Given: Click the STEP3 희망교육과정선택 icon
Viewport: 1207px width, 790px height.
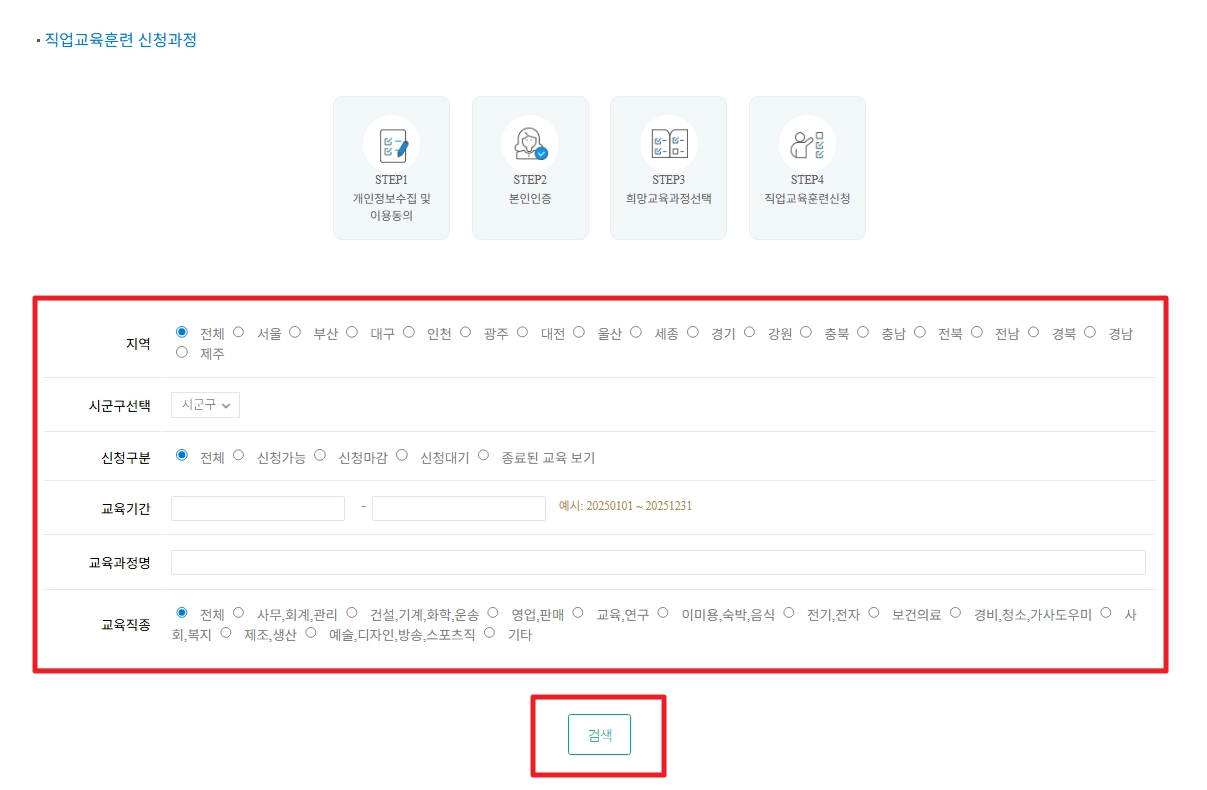Looking at the screenshot, I should [x=668, y=140].
